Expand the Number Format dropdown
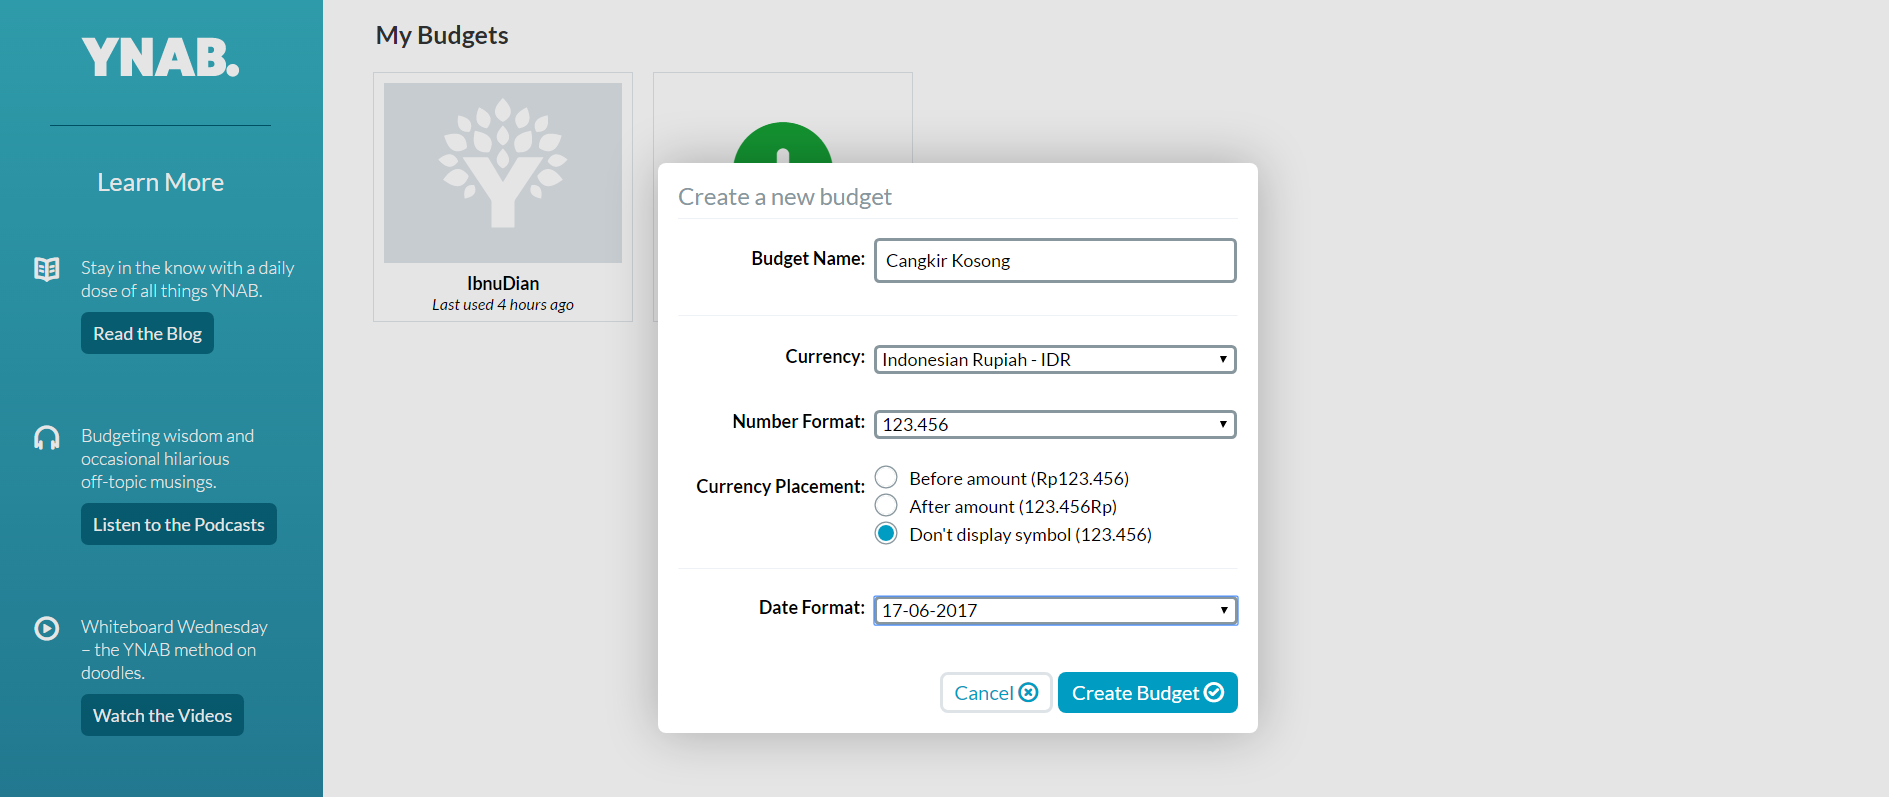The width and height of the screenshot is (1889, 797). (x=1055, y=425)
